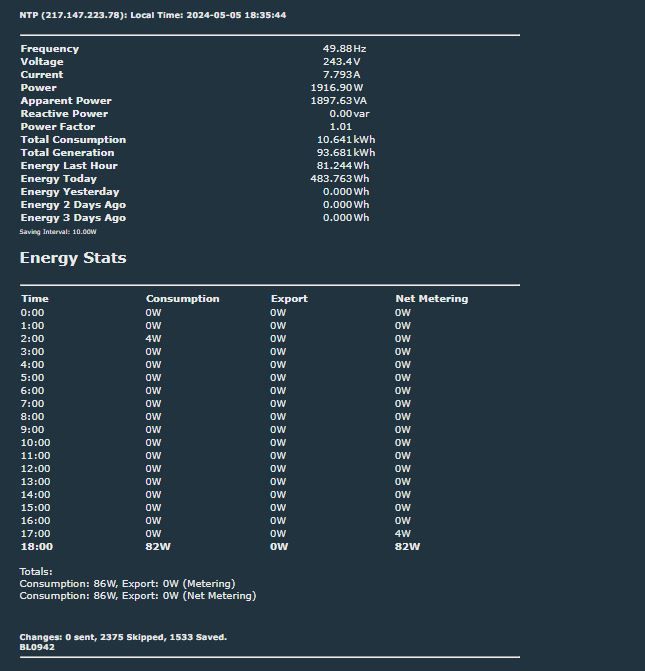Viewport: 645px width, 671px height.
Task: Select the Apparent Power value 1897.63
Action: point(331,101)
